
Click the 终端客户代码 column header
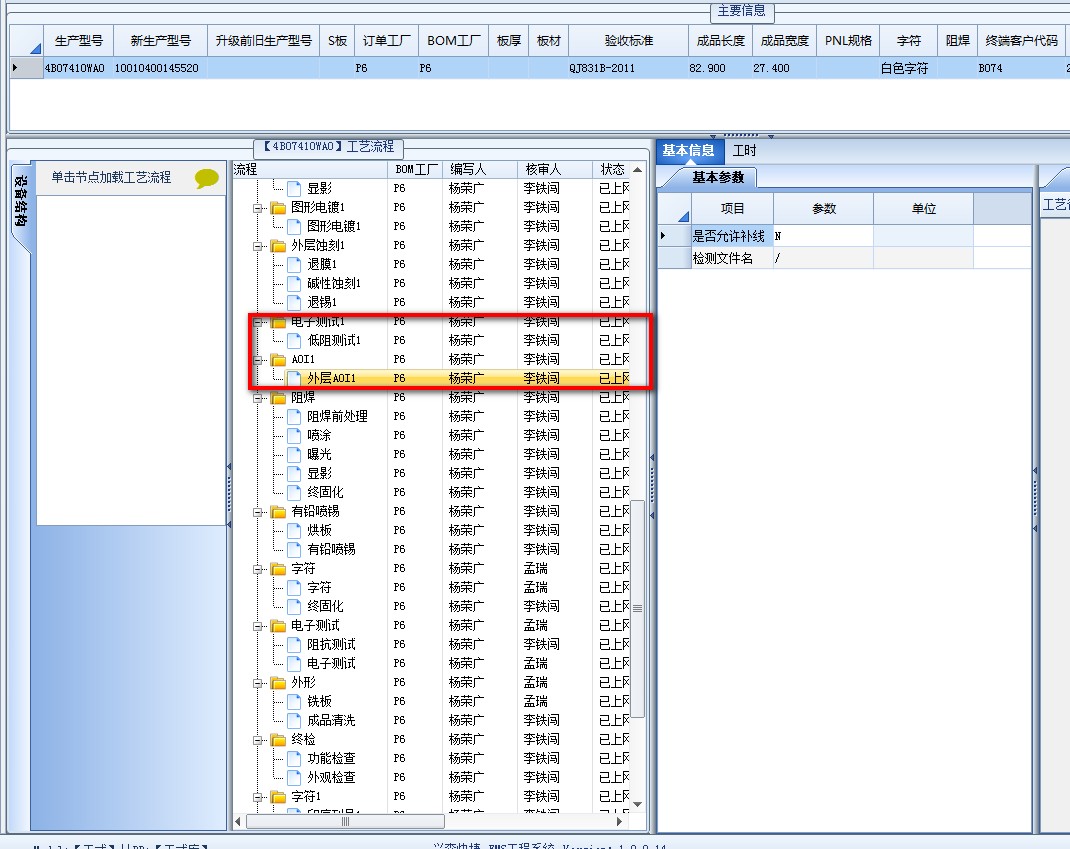point(1021,41)
